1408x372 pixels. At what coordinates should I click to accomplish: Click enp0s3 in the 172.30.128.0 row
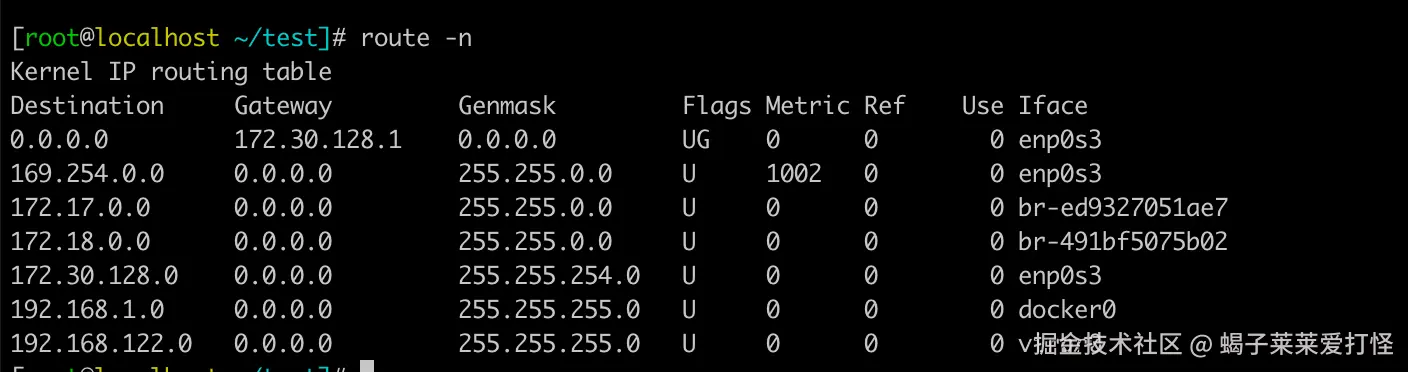click(1060, 275)
